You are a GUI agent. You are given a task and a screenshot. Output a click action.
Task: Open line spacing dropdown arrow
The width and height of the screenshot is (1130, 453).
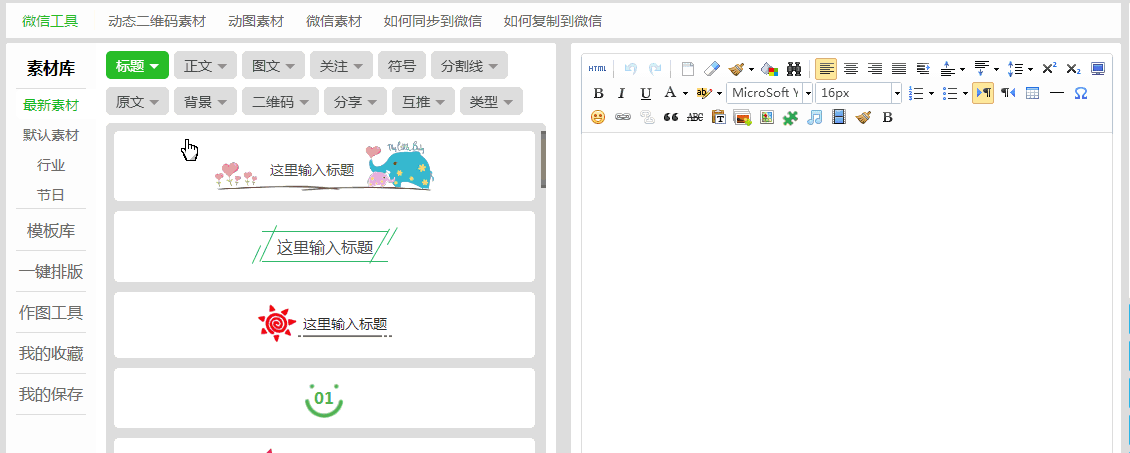[x=1030, y=69]
